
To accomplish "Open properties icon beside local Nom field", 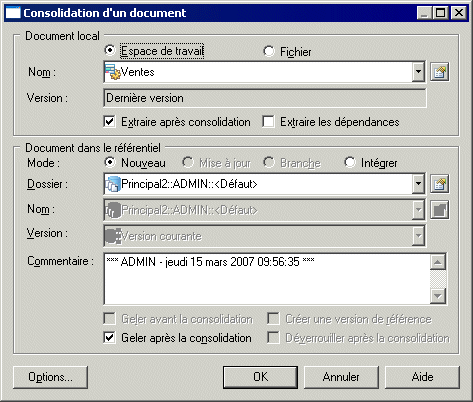I will pos(439,72).
